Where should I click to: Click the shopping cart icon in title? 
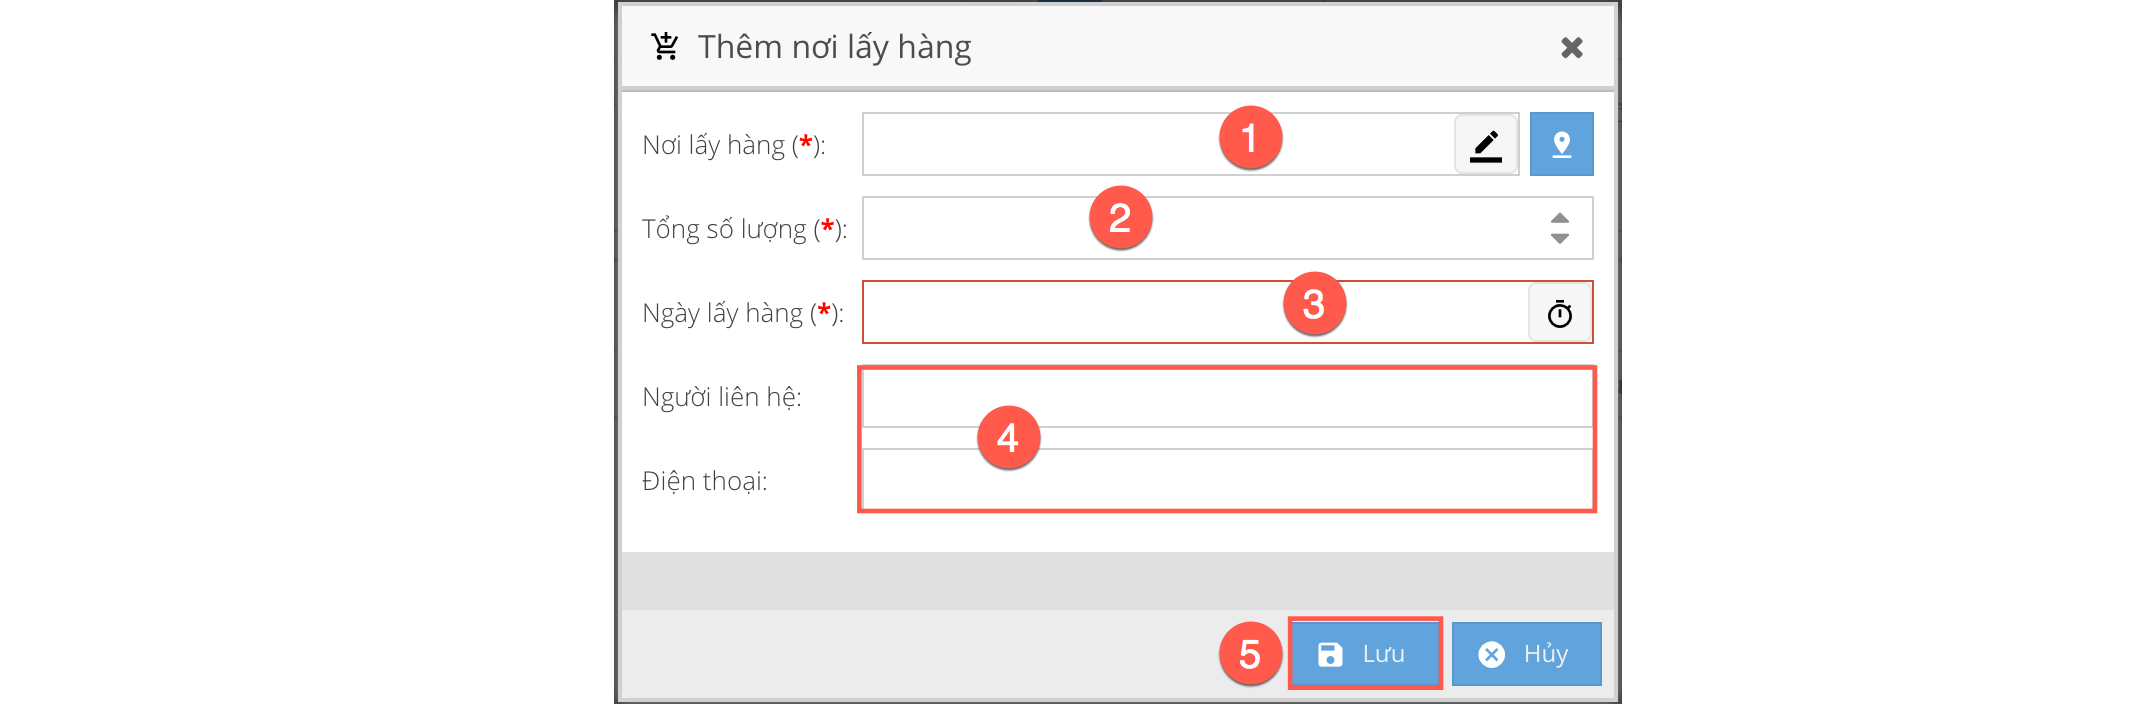point(665,47)
